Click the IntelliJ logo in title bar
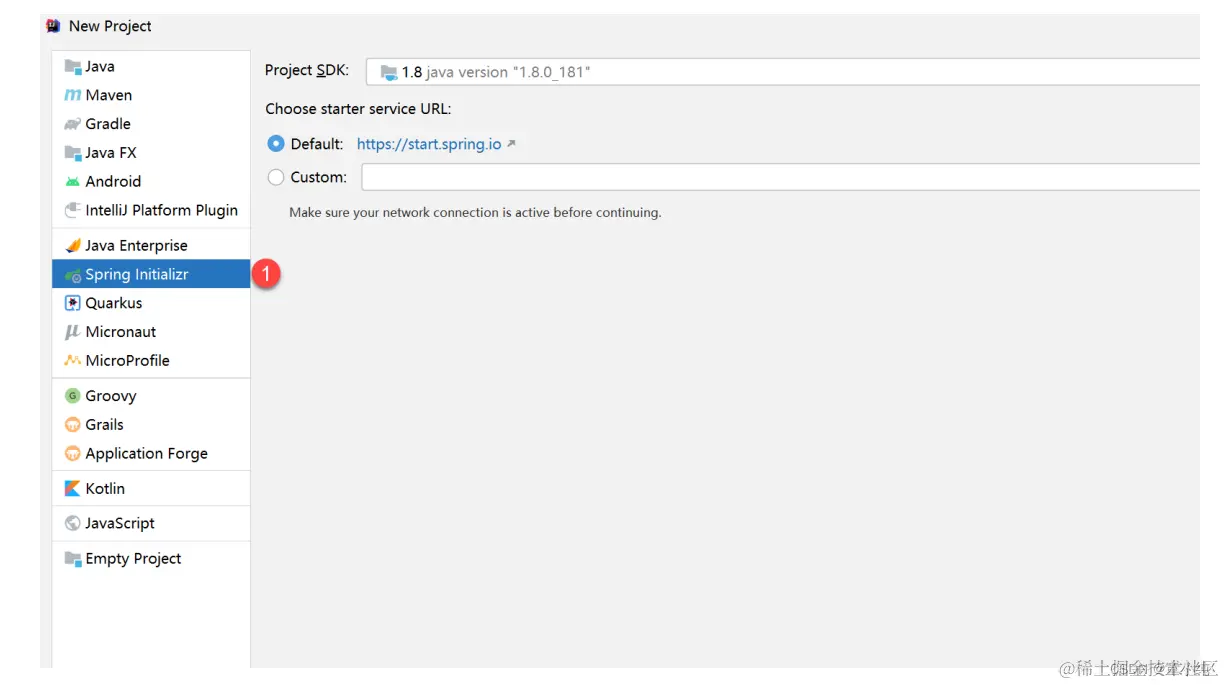Screen dimensions: 1225x685 (x=53, y=26)
